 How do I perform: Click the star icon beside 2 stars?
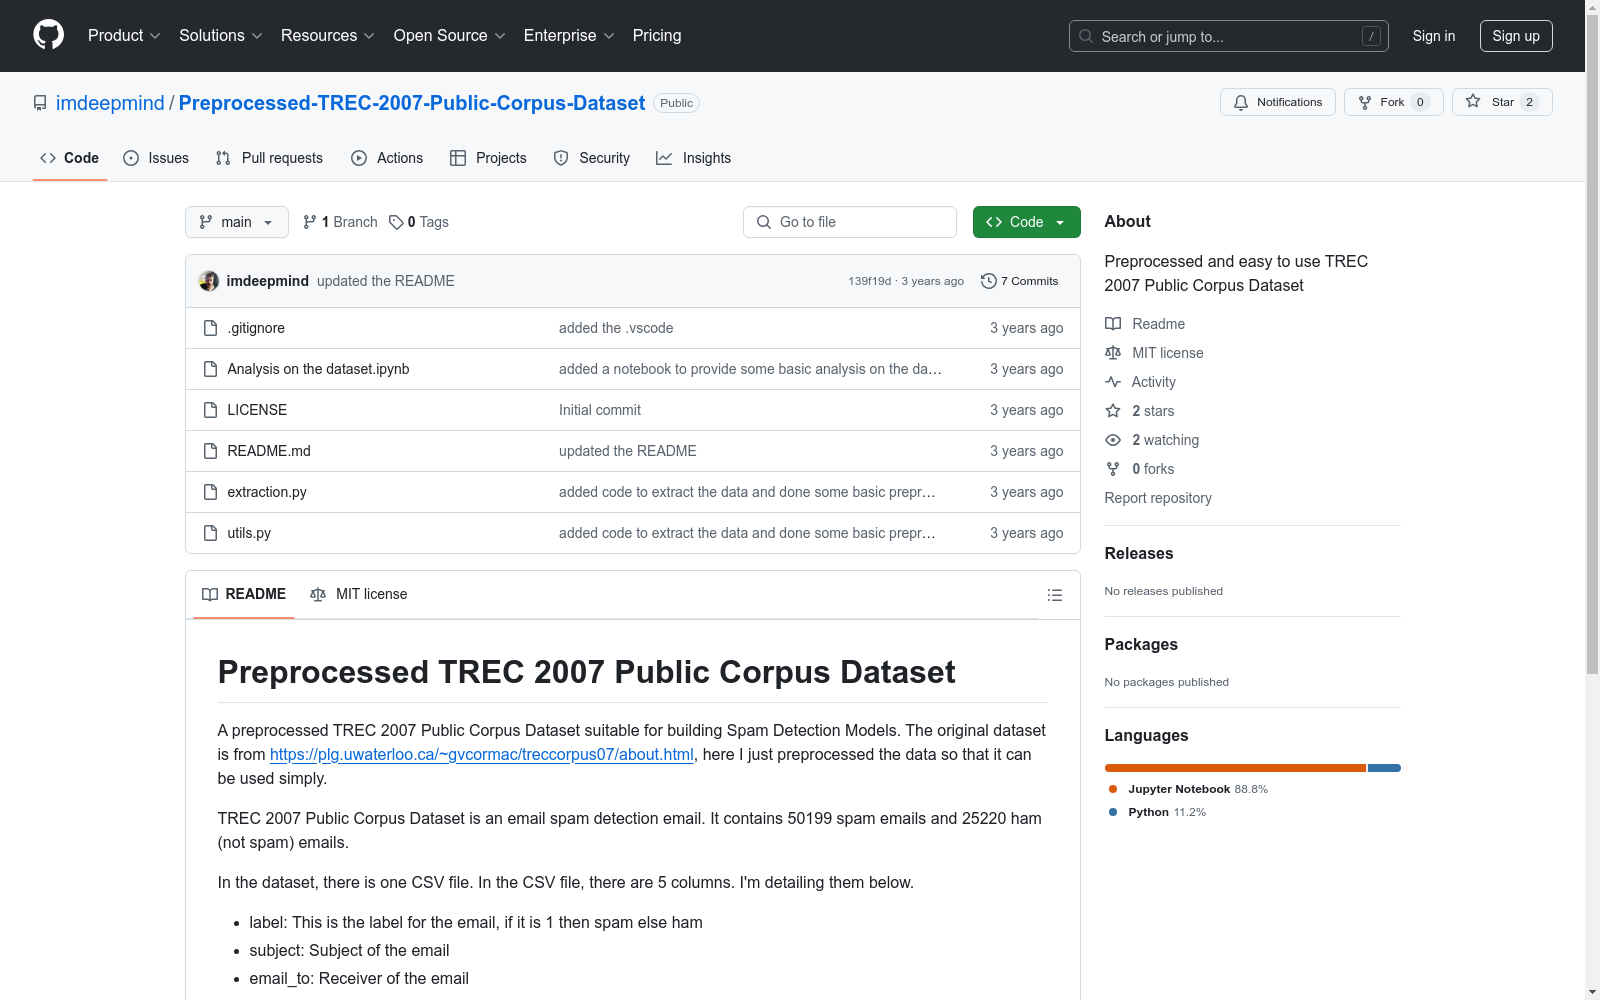click(1113, 411)
